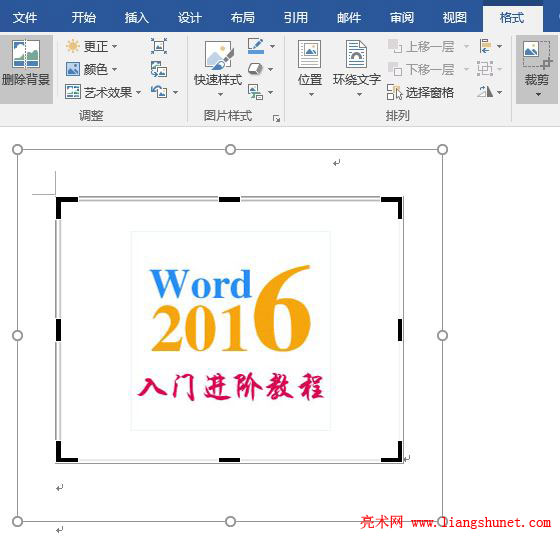Click the top-center crop handle
The width and height of the screenshot is (560, 539).
[x=229, y=199]
